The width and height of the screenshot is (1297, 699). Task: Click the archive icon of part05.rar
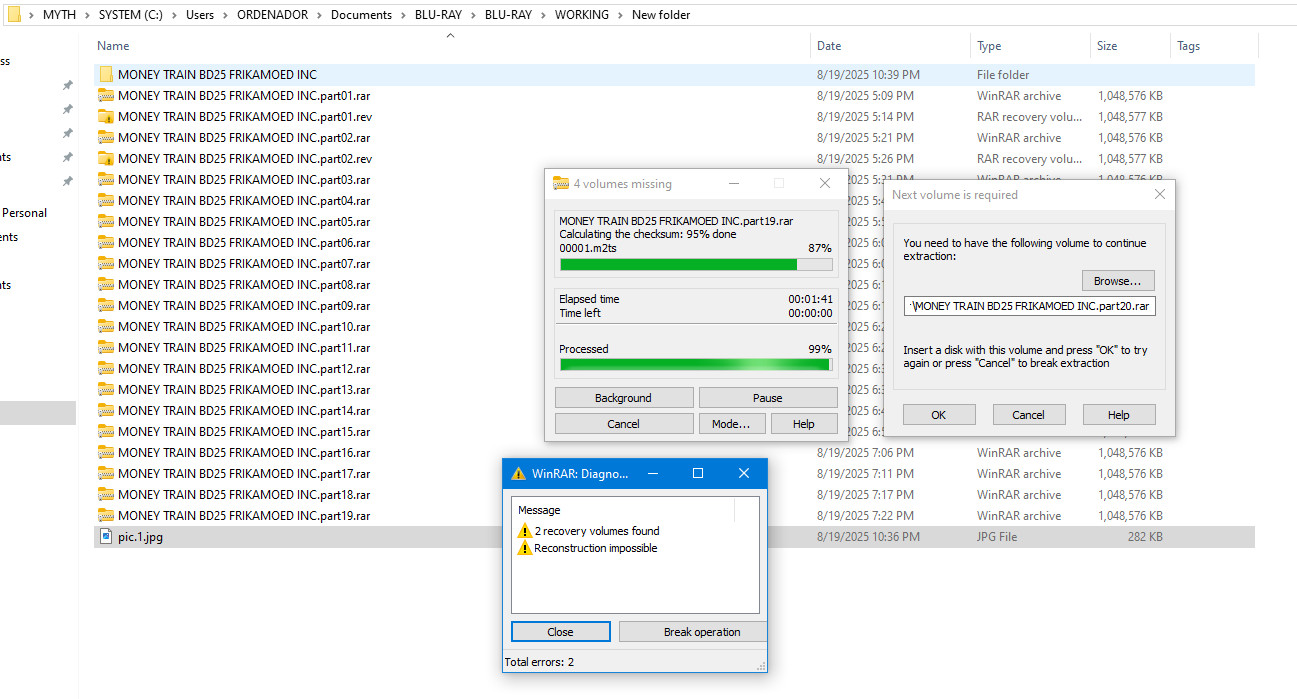[x=106, y=222]
